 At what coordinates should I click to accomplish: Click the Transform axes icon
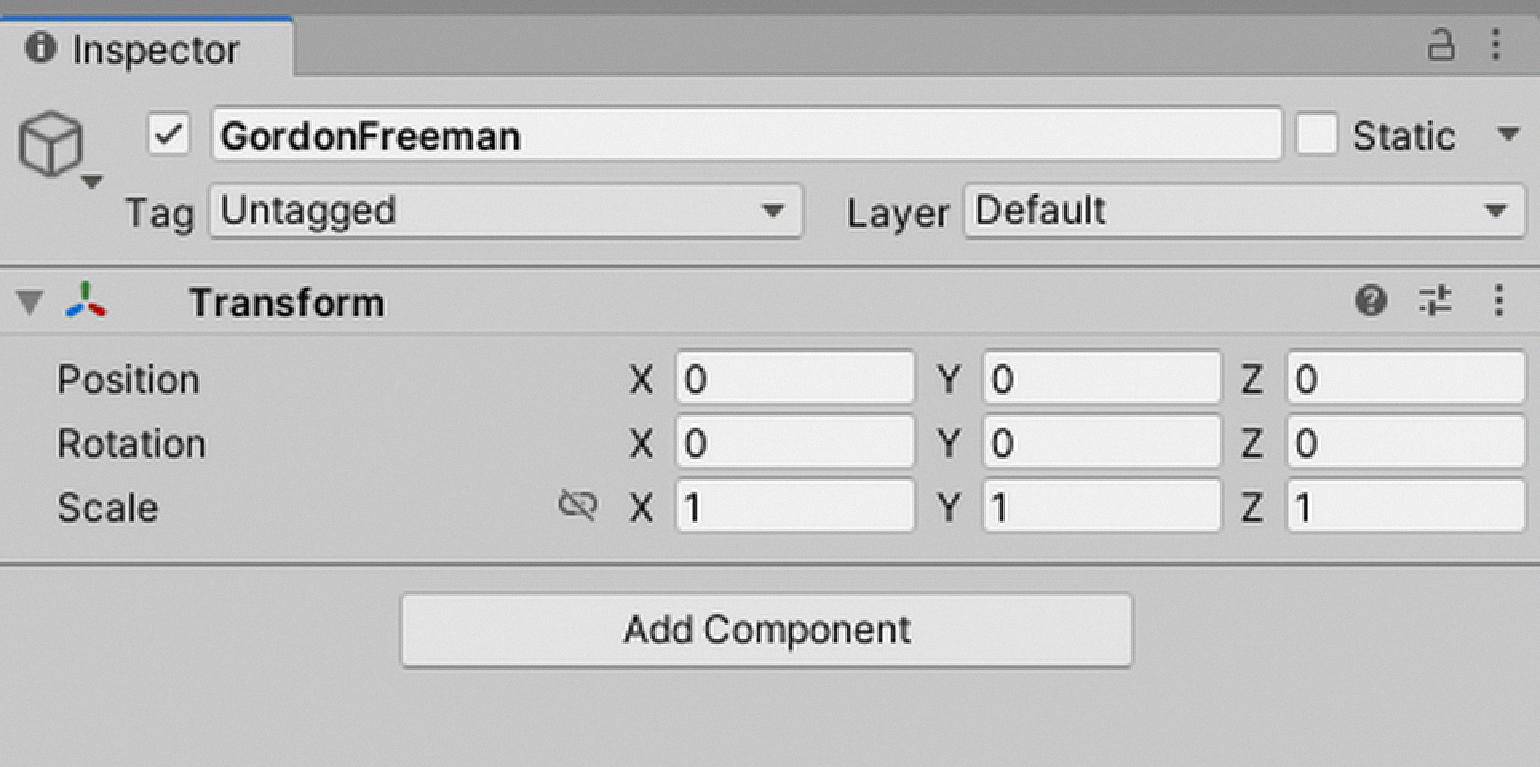[87, 300]
